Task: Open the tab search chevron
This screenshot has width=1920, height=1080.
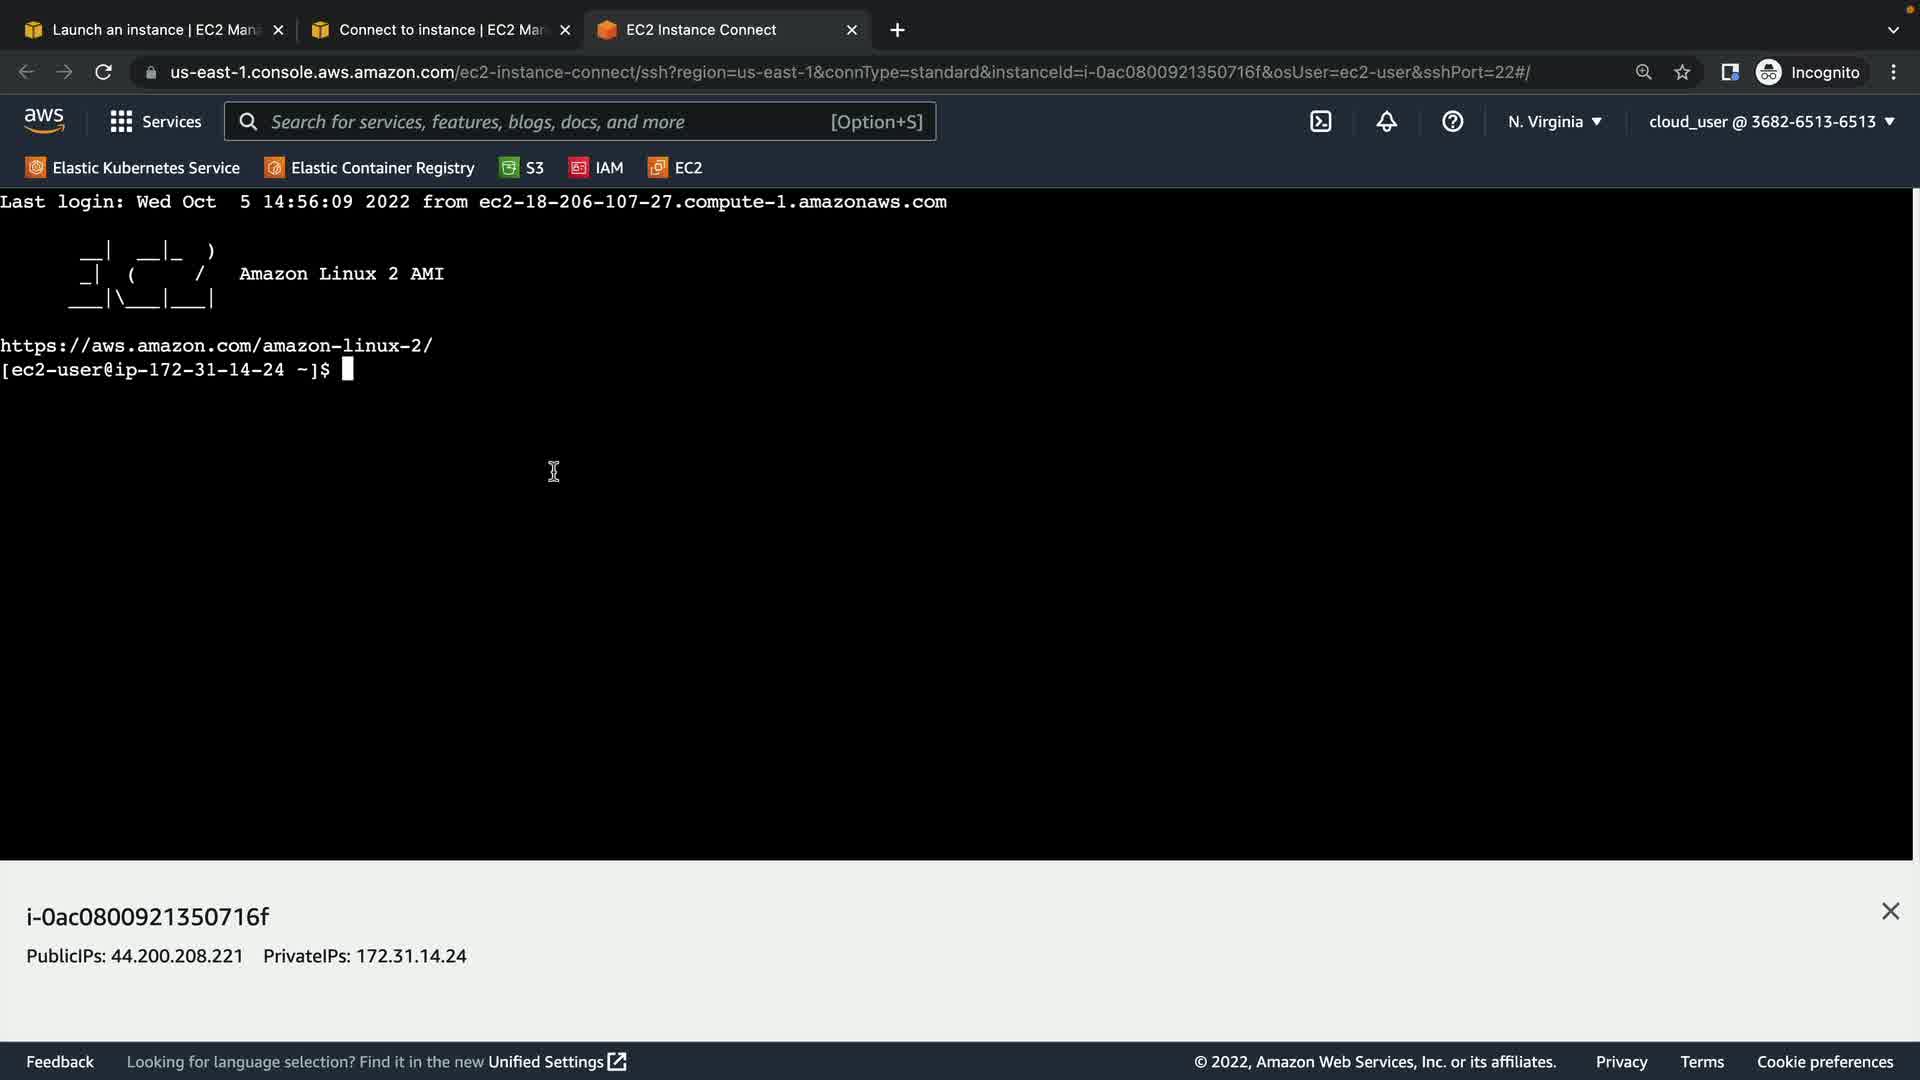Action: coord(1892,30)
